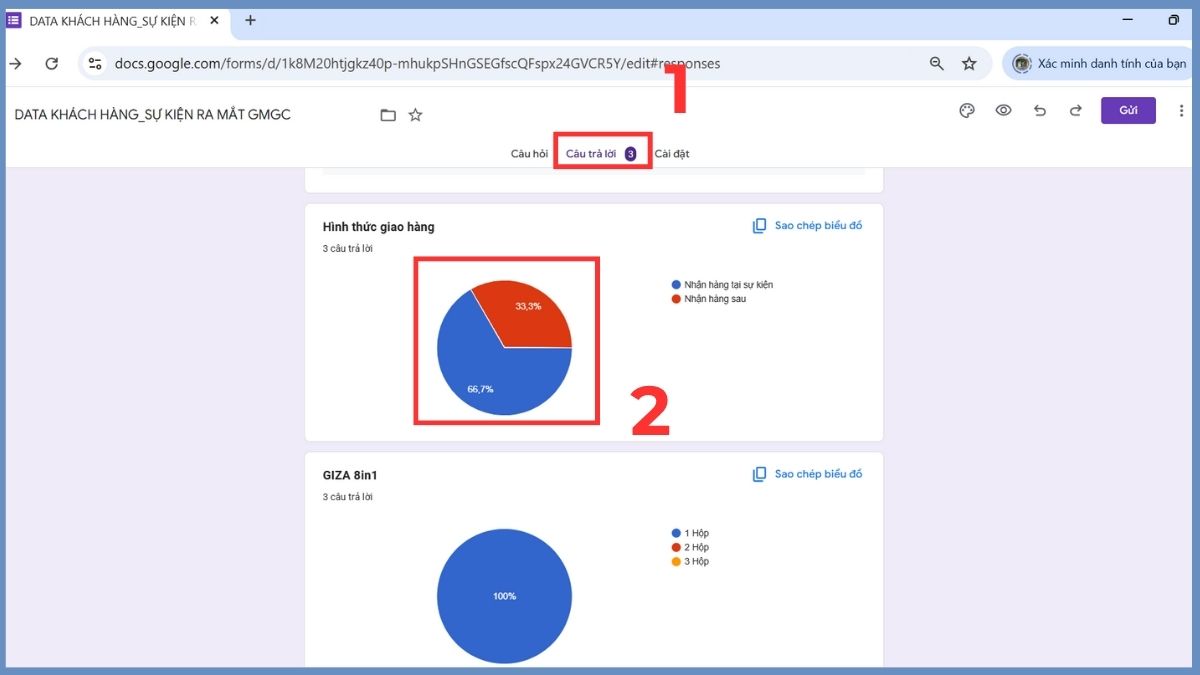Open site permissions icon in address bar
The image size is (1200, 675).
[x=95, y=63]
